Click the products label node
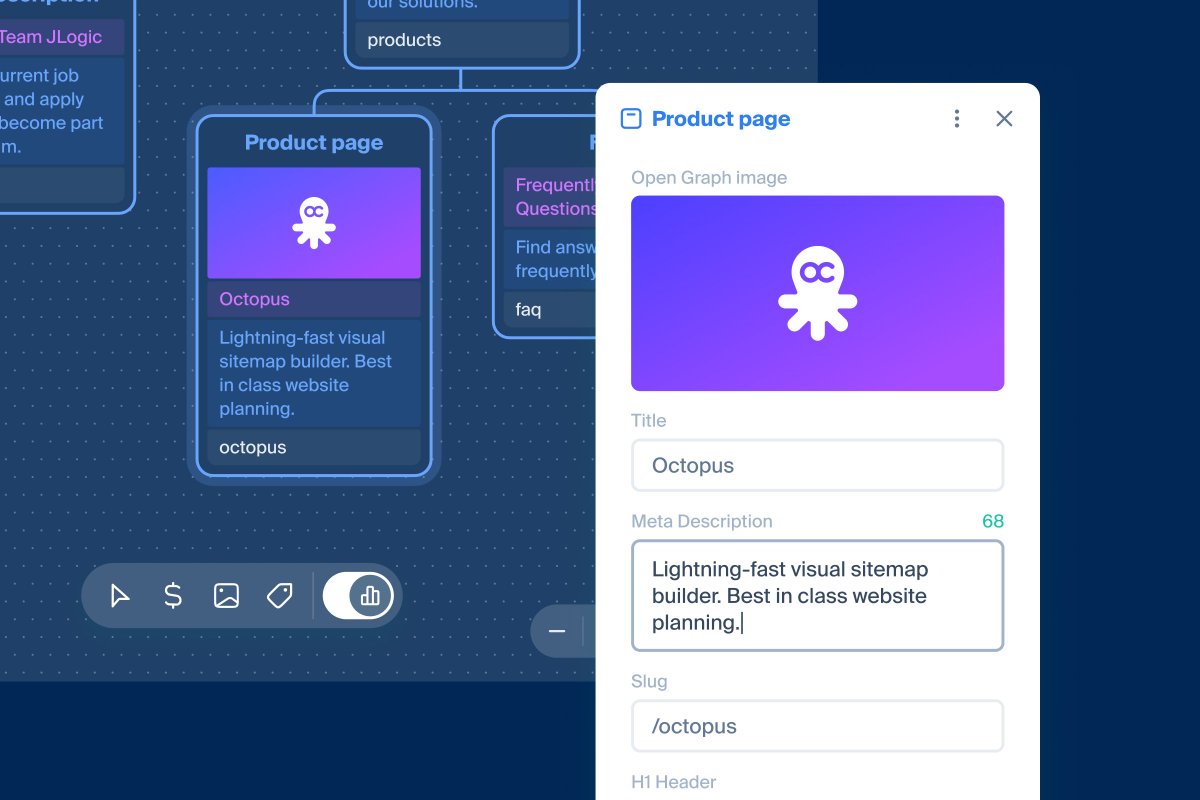The image size is (1200, 800). (x=404, y=40)
